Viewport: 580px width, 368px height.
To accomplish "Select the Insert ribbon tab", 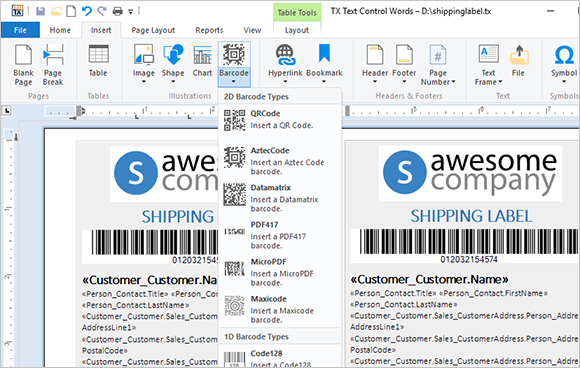I will (101, 30).
